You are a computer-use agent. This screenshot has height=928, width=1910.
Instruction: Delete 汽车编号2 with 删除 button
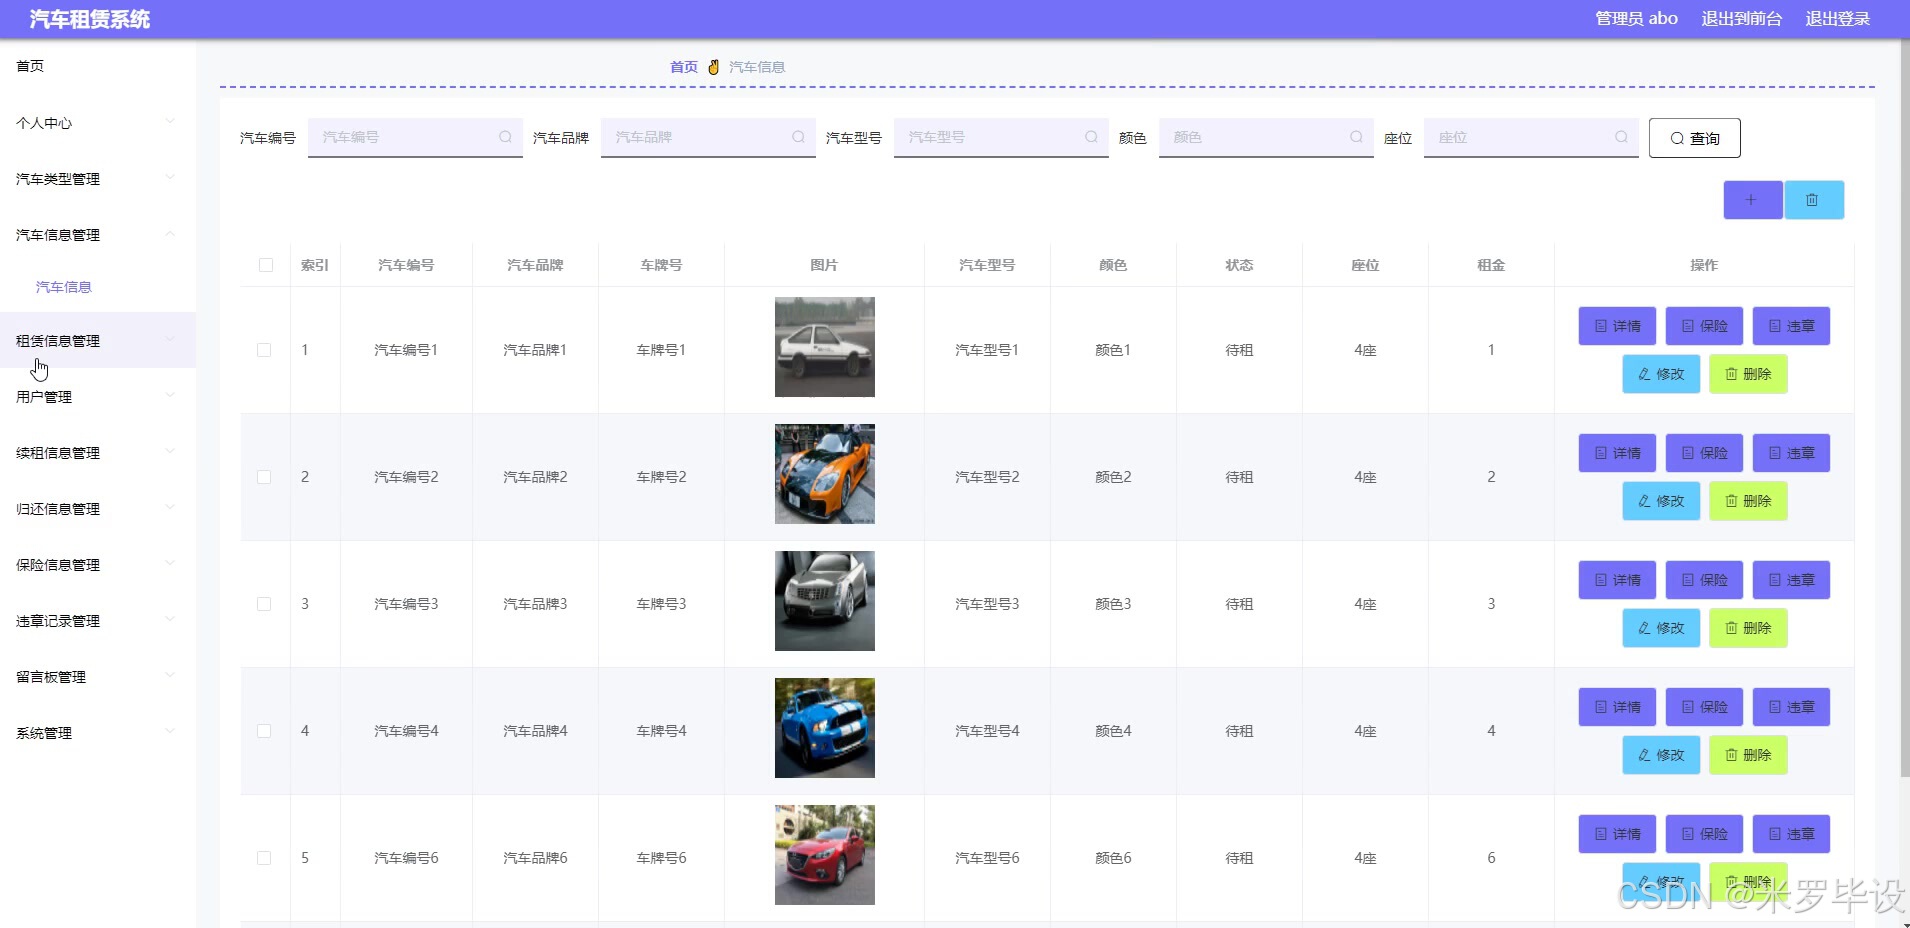[1748, 501]
